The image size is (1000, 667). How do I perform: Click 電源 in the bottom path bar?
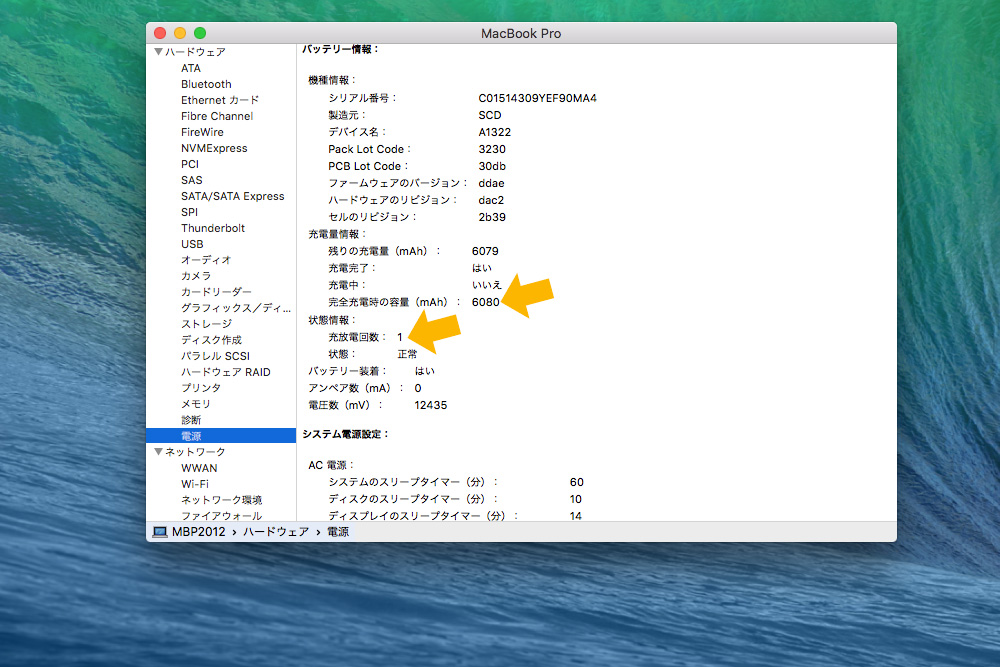click(338, 532)
